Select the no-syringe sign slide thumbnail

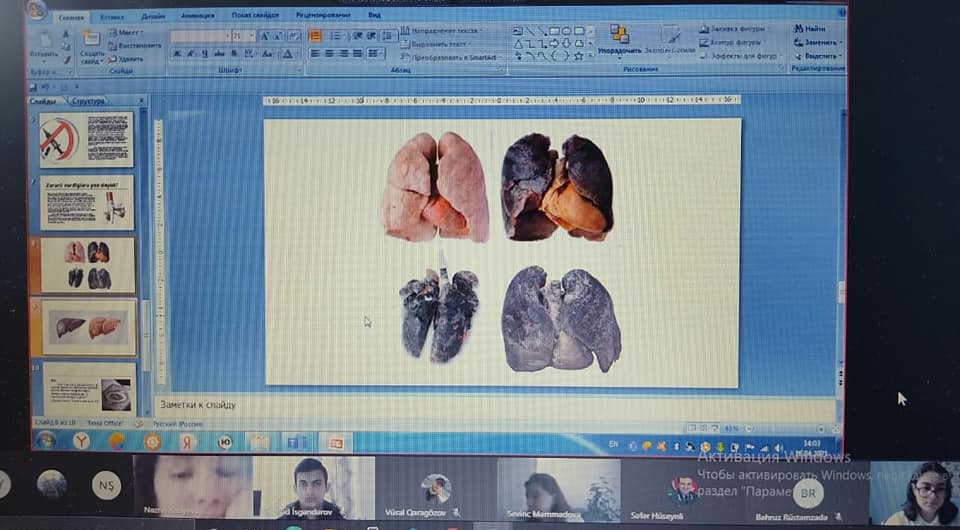tap(86, 139)
